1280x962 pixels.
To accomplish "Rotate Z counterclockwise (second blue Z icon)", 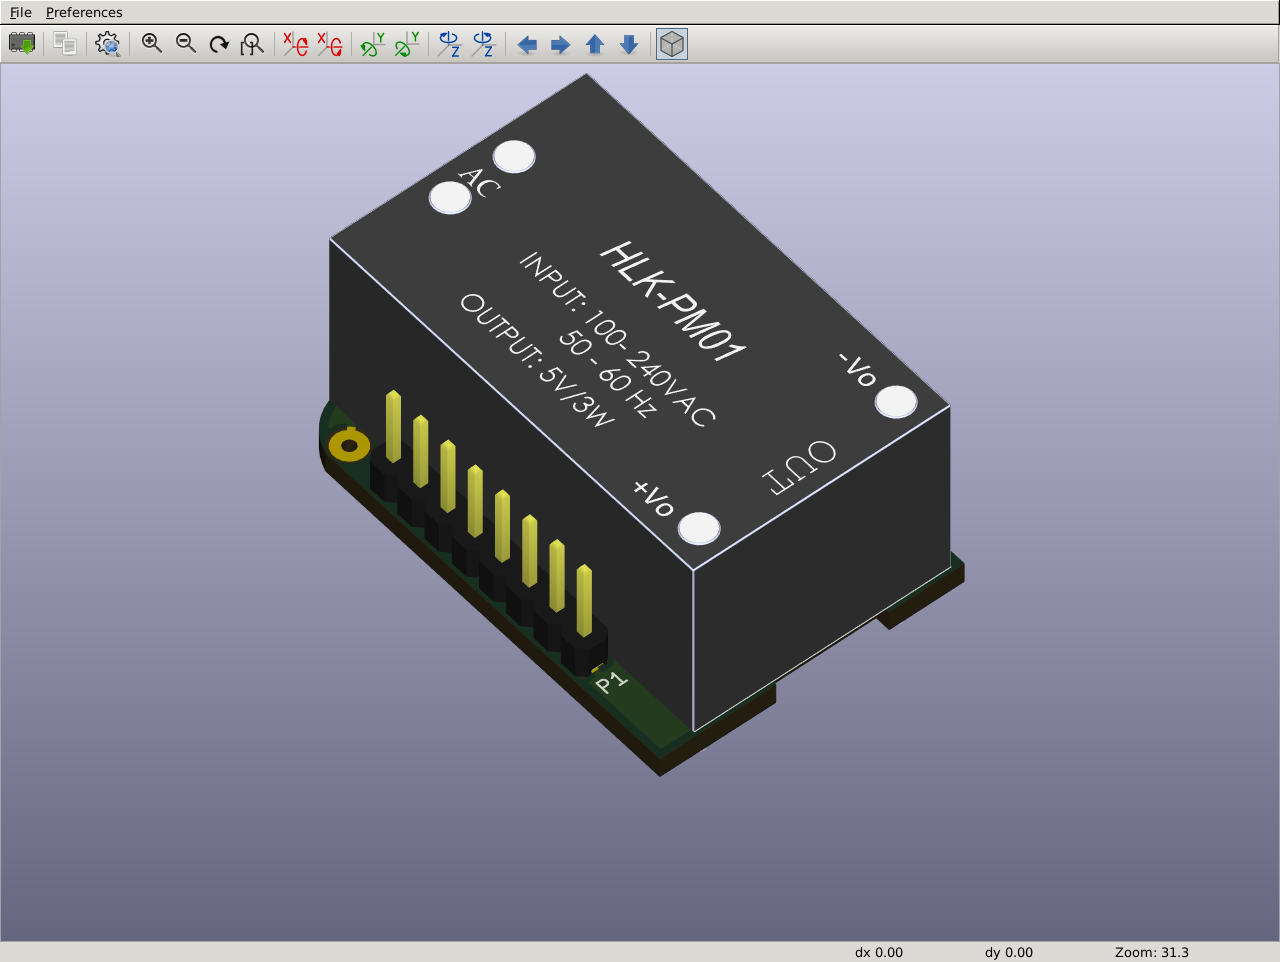I will (484, 44).
